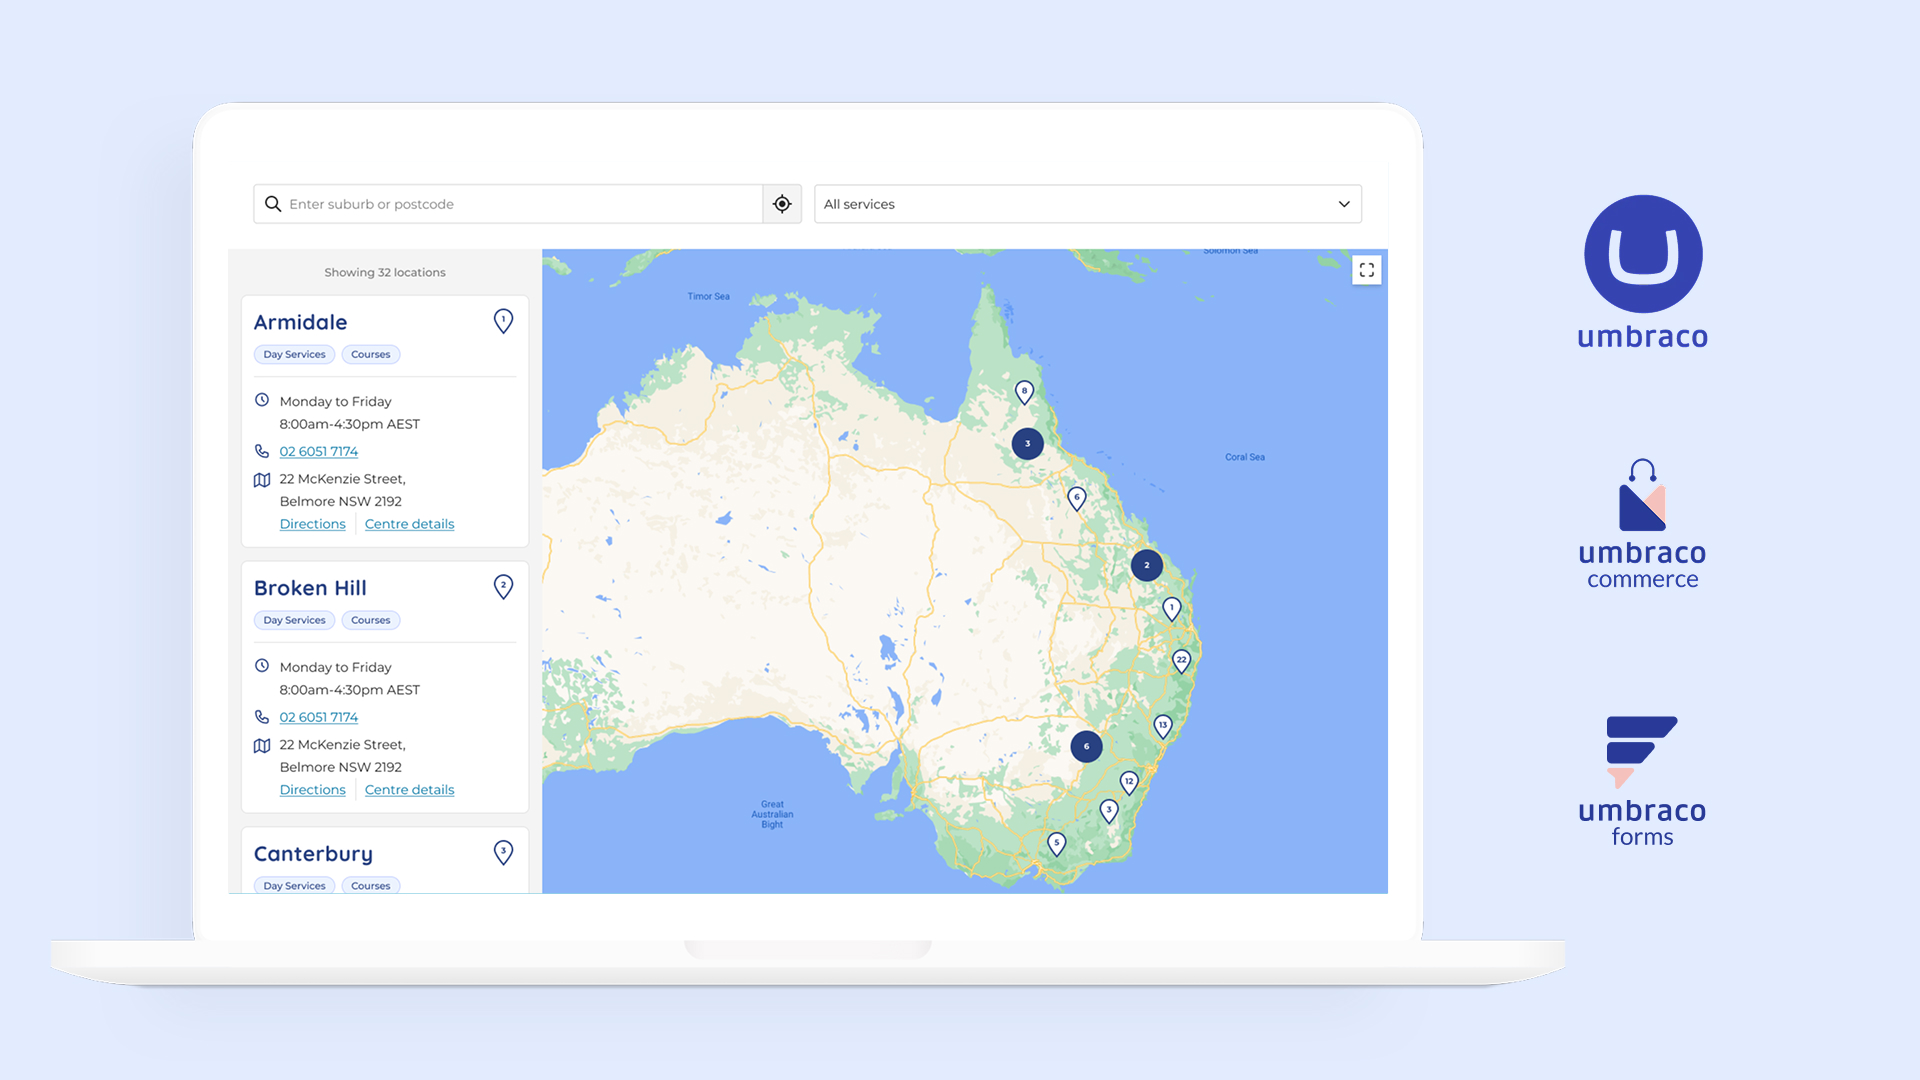Image resolution: width=1920 pixels, height=1080 pixels.
Task: Call Armidale phone number 02 6051 7174
Action: (x=319, y=451)
